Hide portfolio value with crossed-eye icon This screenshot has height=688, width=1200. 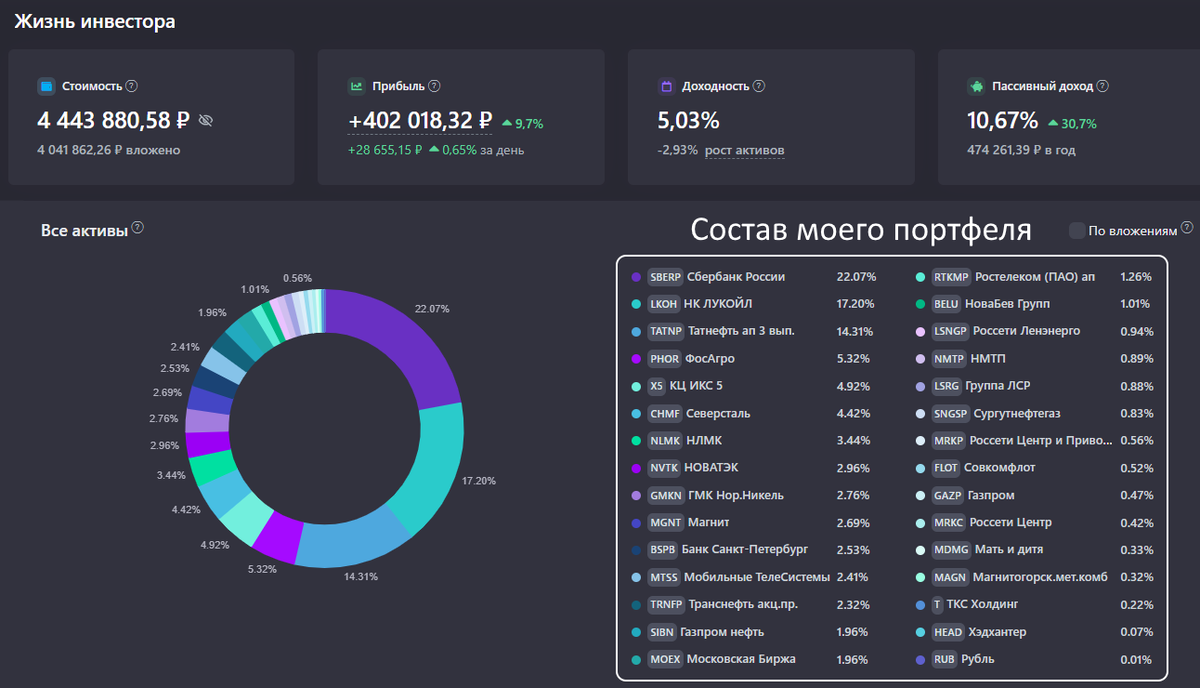pos(206,121)
